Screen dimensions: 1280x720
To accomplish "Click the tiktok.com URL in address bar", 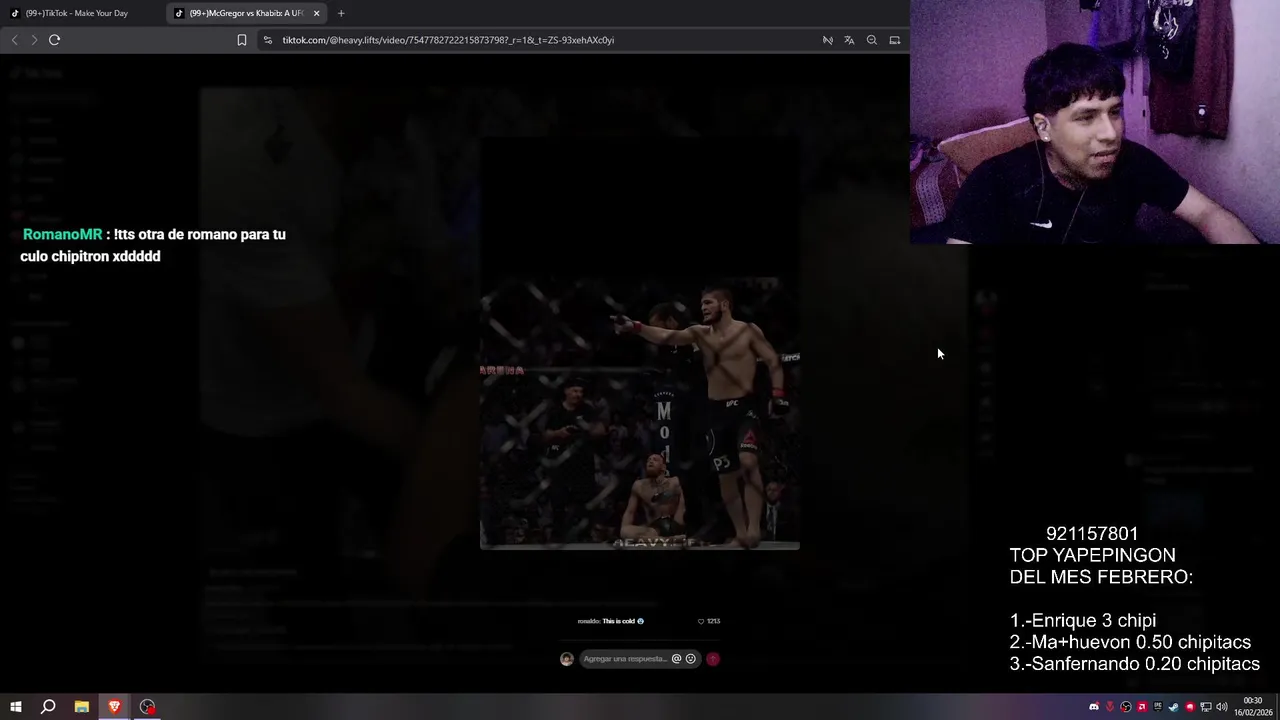I will point(448,40).
